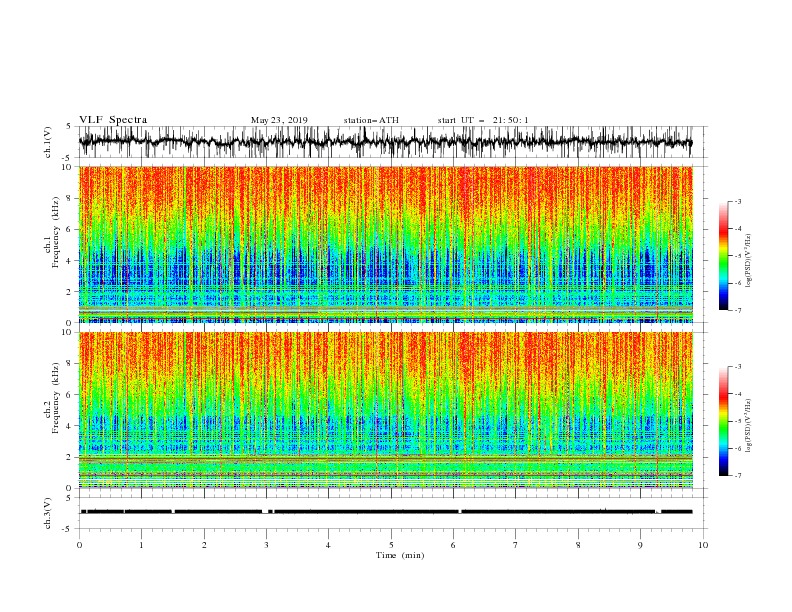The width and height of the screenshot is (792, 612).
Task: Click the ch.3(V) axis label
Action: [48, 513]
